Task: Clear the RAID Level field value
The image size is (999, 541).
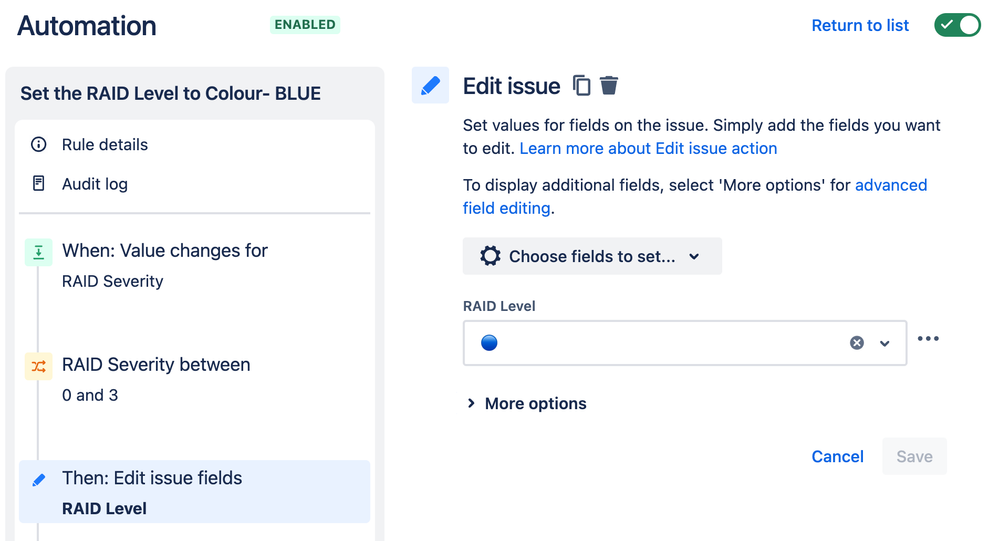Action: click(x=857, y=343)
